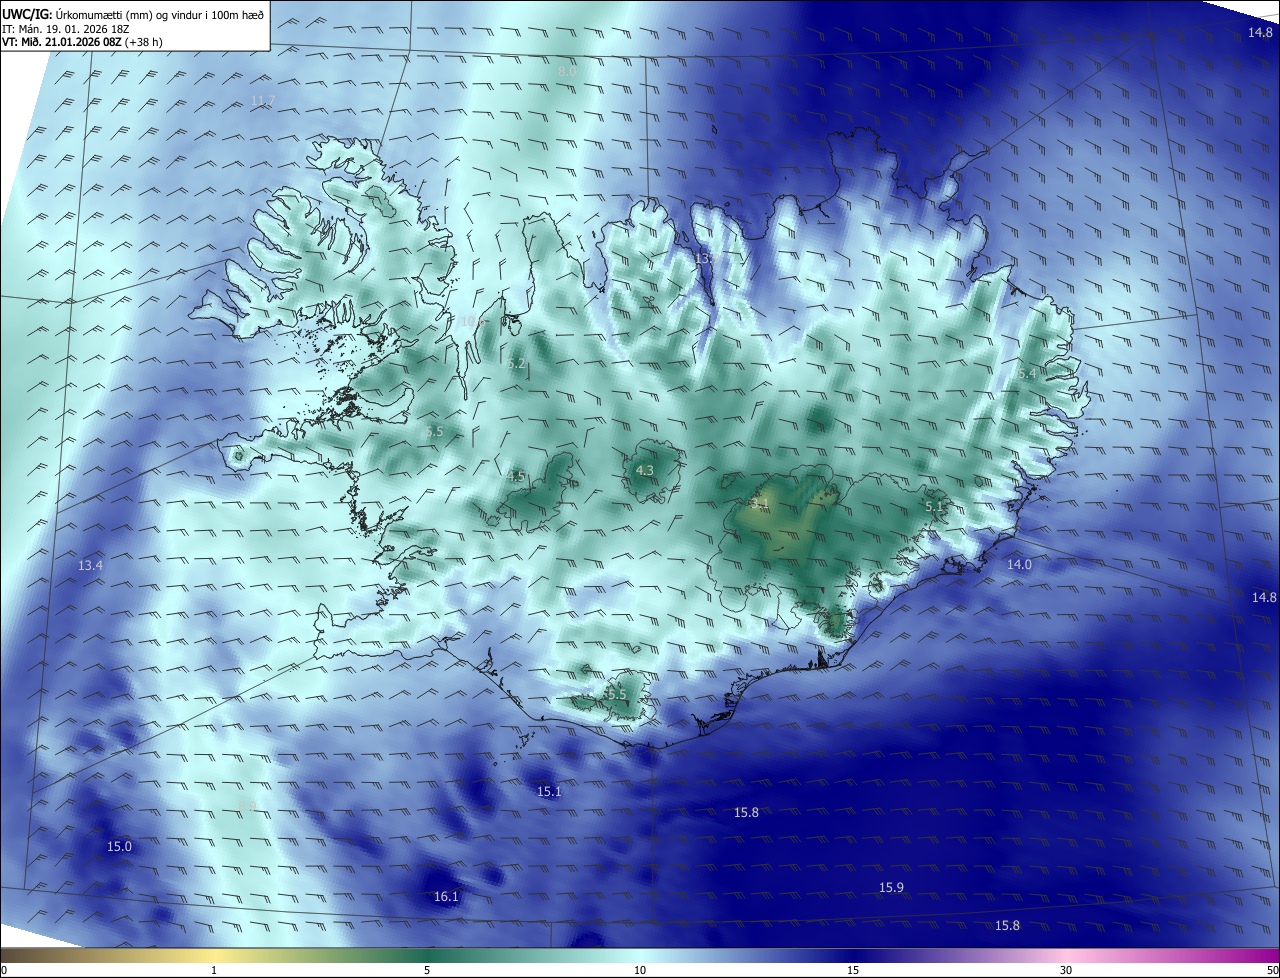The image size is (1280, 978).
Task: Click the 11.7 value label on the map
Action: click(x=263, y=100)
